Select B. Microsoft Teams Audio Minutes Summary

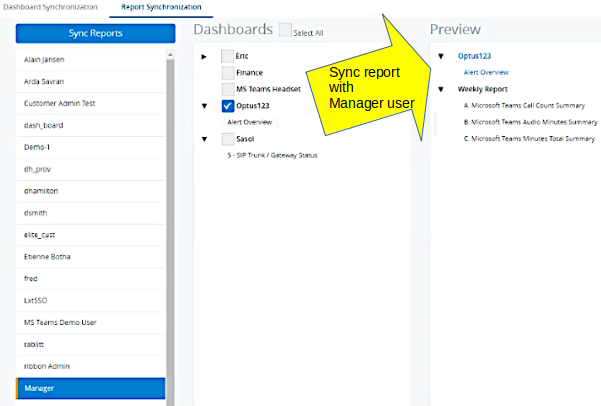(530, 122)
